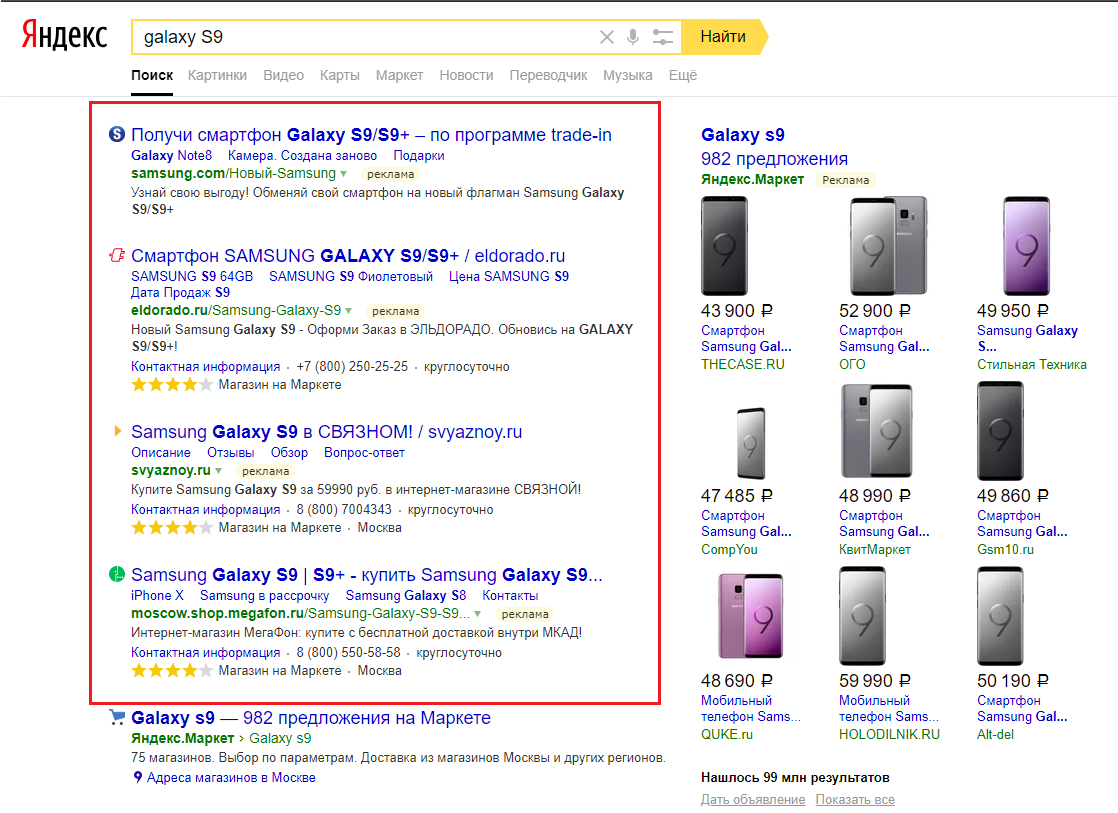Click the Samsung favicon beside trade-in ad
The height and width of the screenshot is (813, 1118).
coord(117,134)
